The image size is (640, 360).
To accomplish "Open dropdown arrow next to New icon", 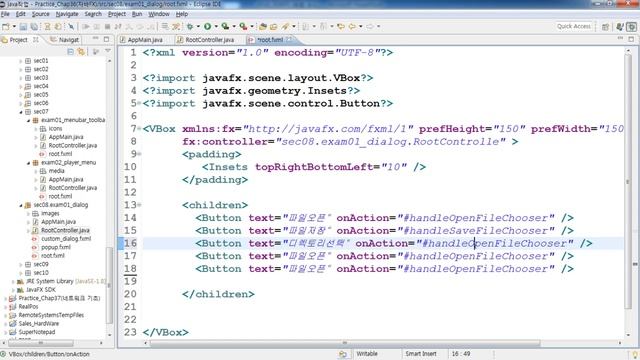I will tap(14, 27).
